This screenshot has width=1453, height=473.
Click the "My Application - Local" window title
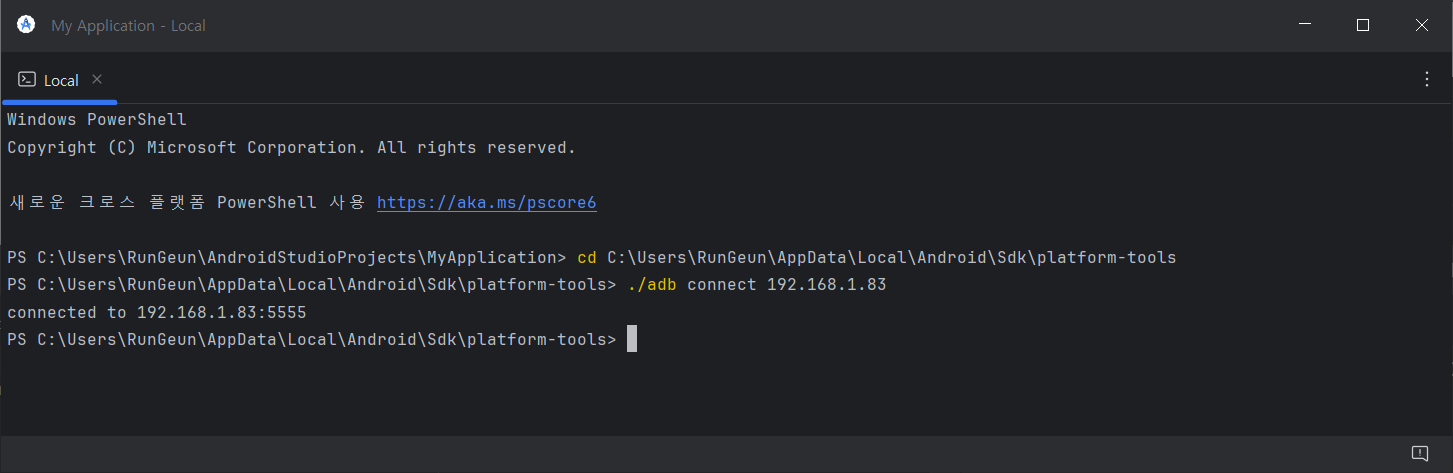tap(128, 26)
